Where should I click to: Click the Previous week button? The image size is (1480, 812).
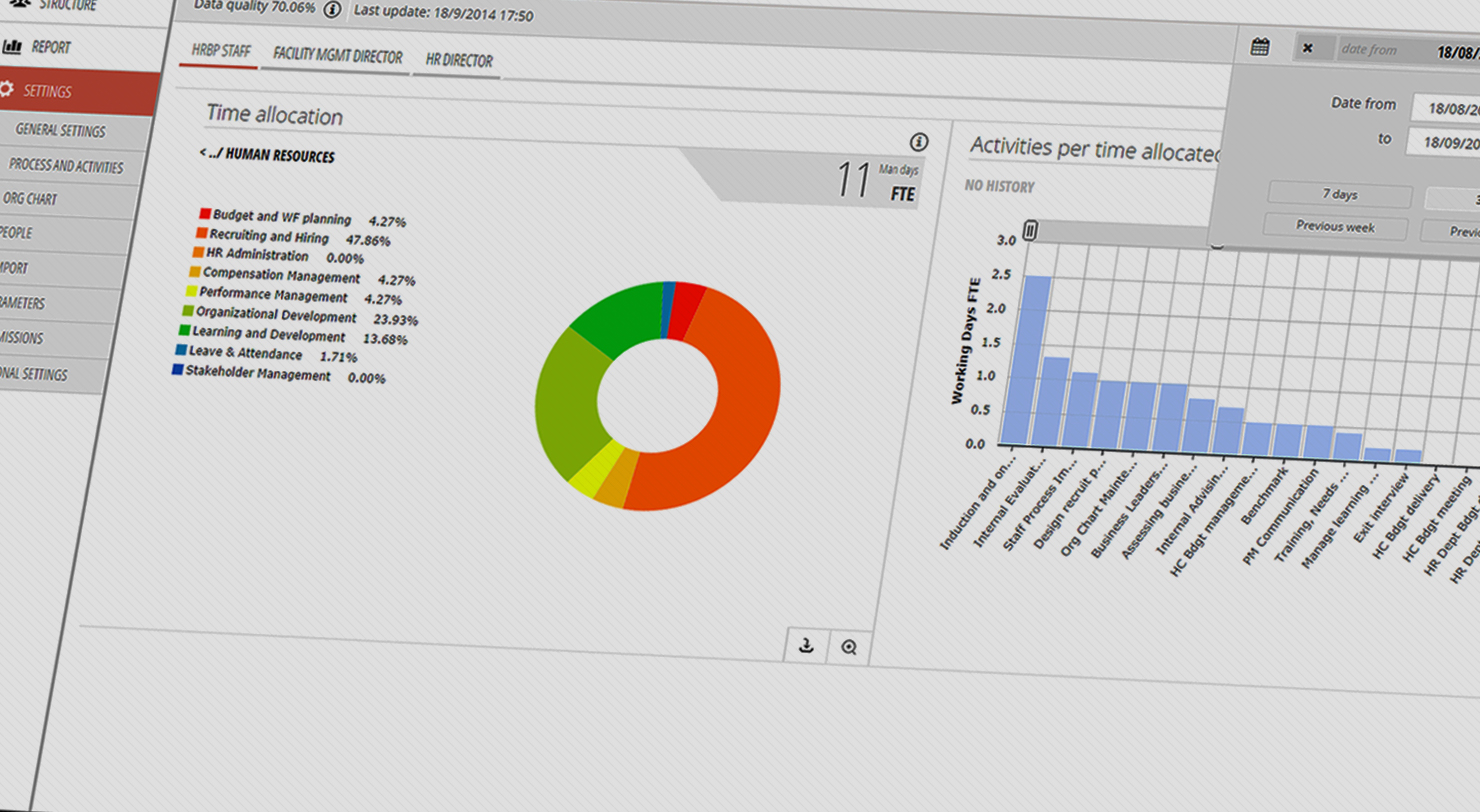[1335, 227]
